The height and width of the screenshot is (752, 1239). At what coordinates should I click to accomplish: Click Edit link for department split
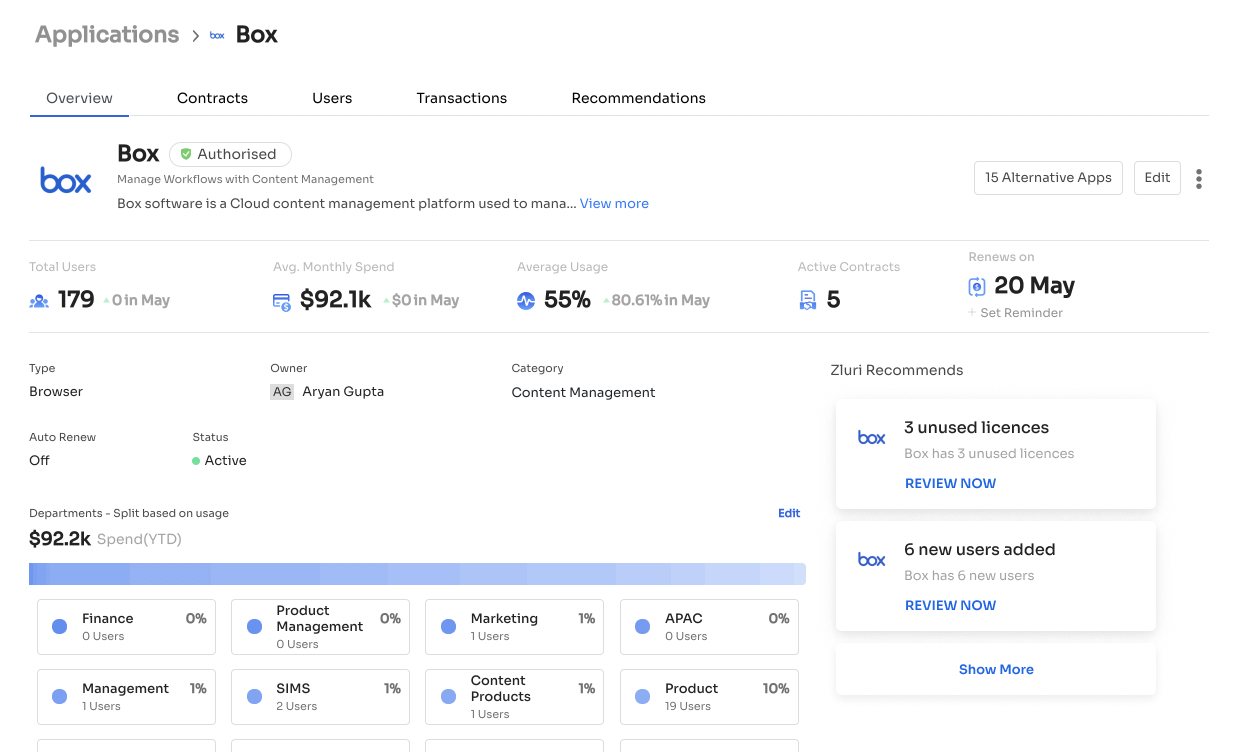coord(789,513)
